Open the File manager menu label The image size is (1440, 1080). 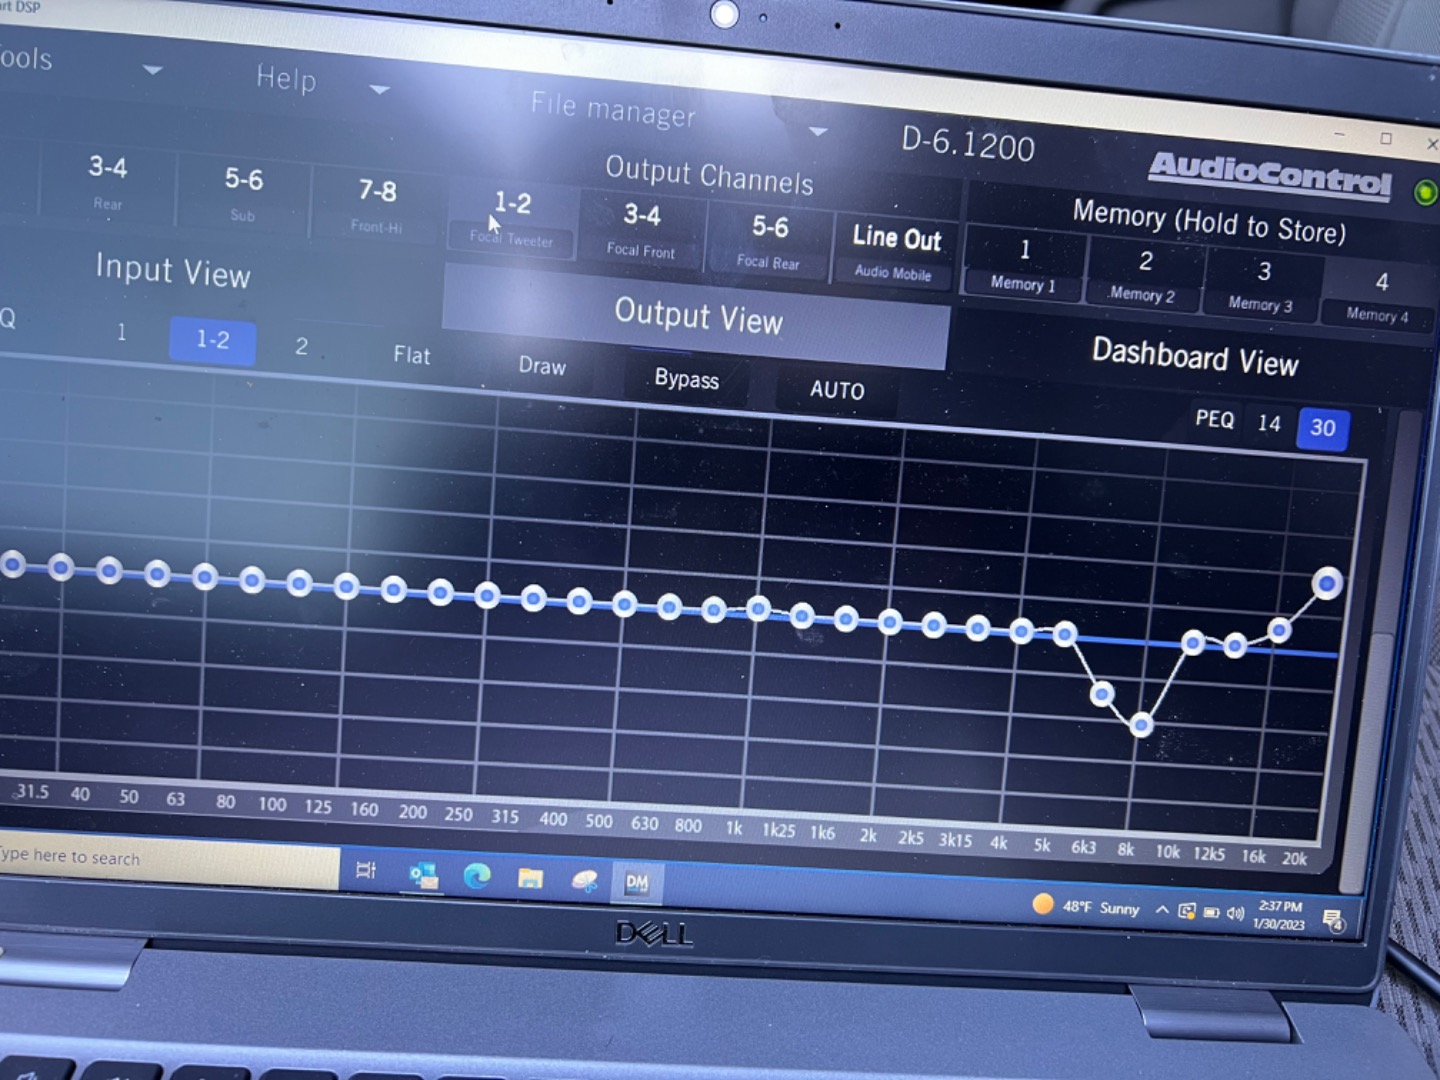click(613, 108)
